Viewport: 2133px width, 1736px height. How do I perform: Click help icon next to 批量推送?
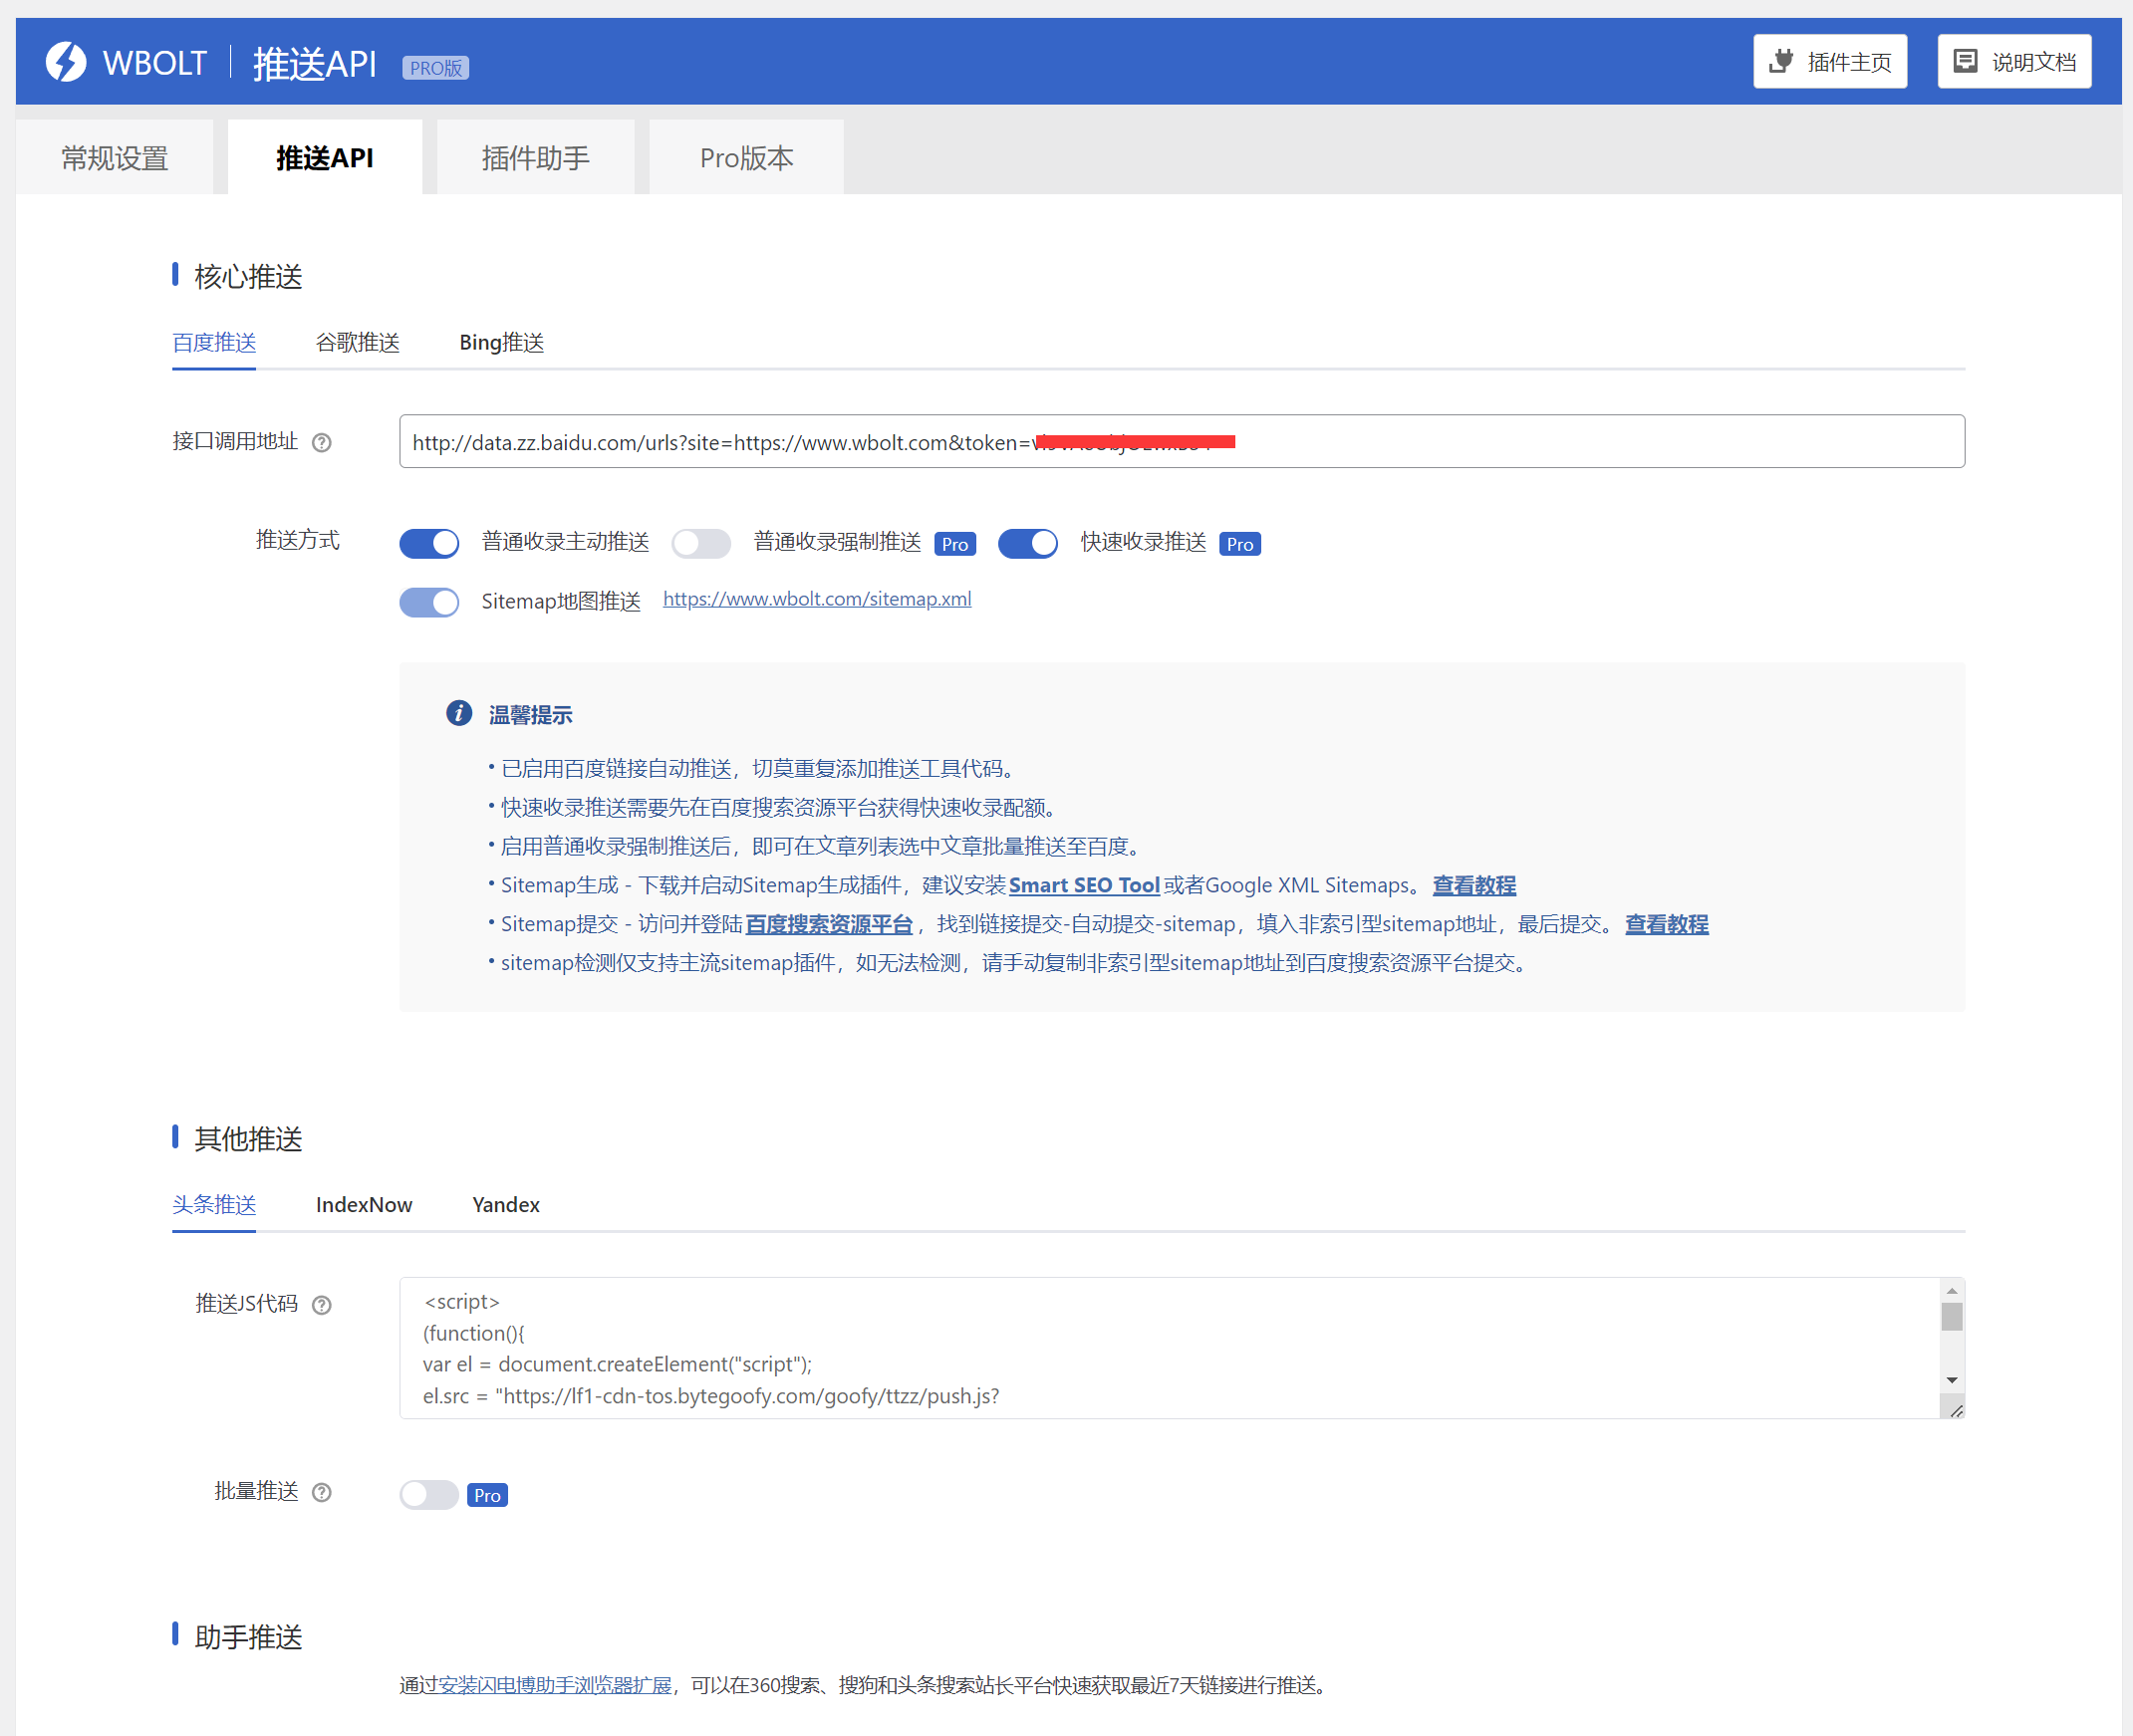point(322,1493)
